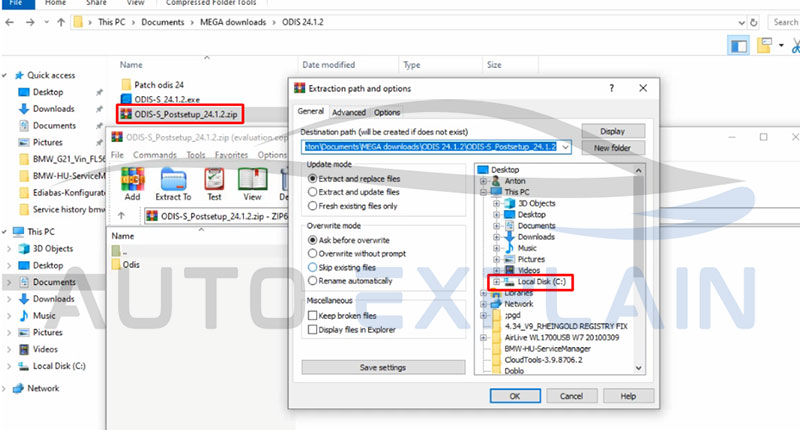Open WinRAR Favorites menu
The width and height of the screenshot is (800, 430).
(231, 155)
